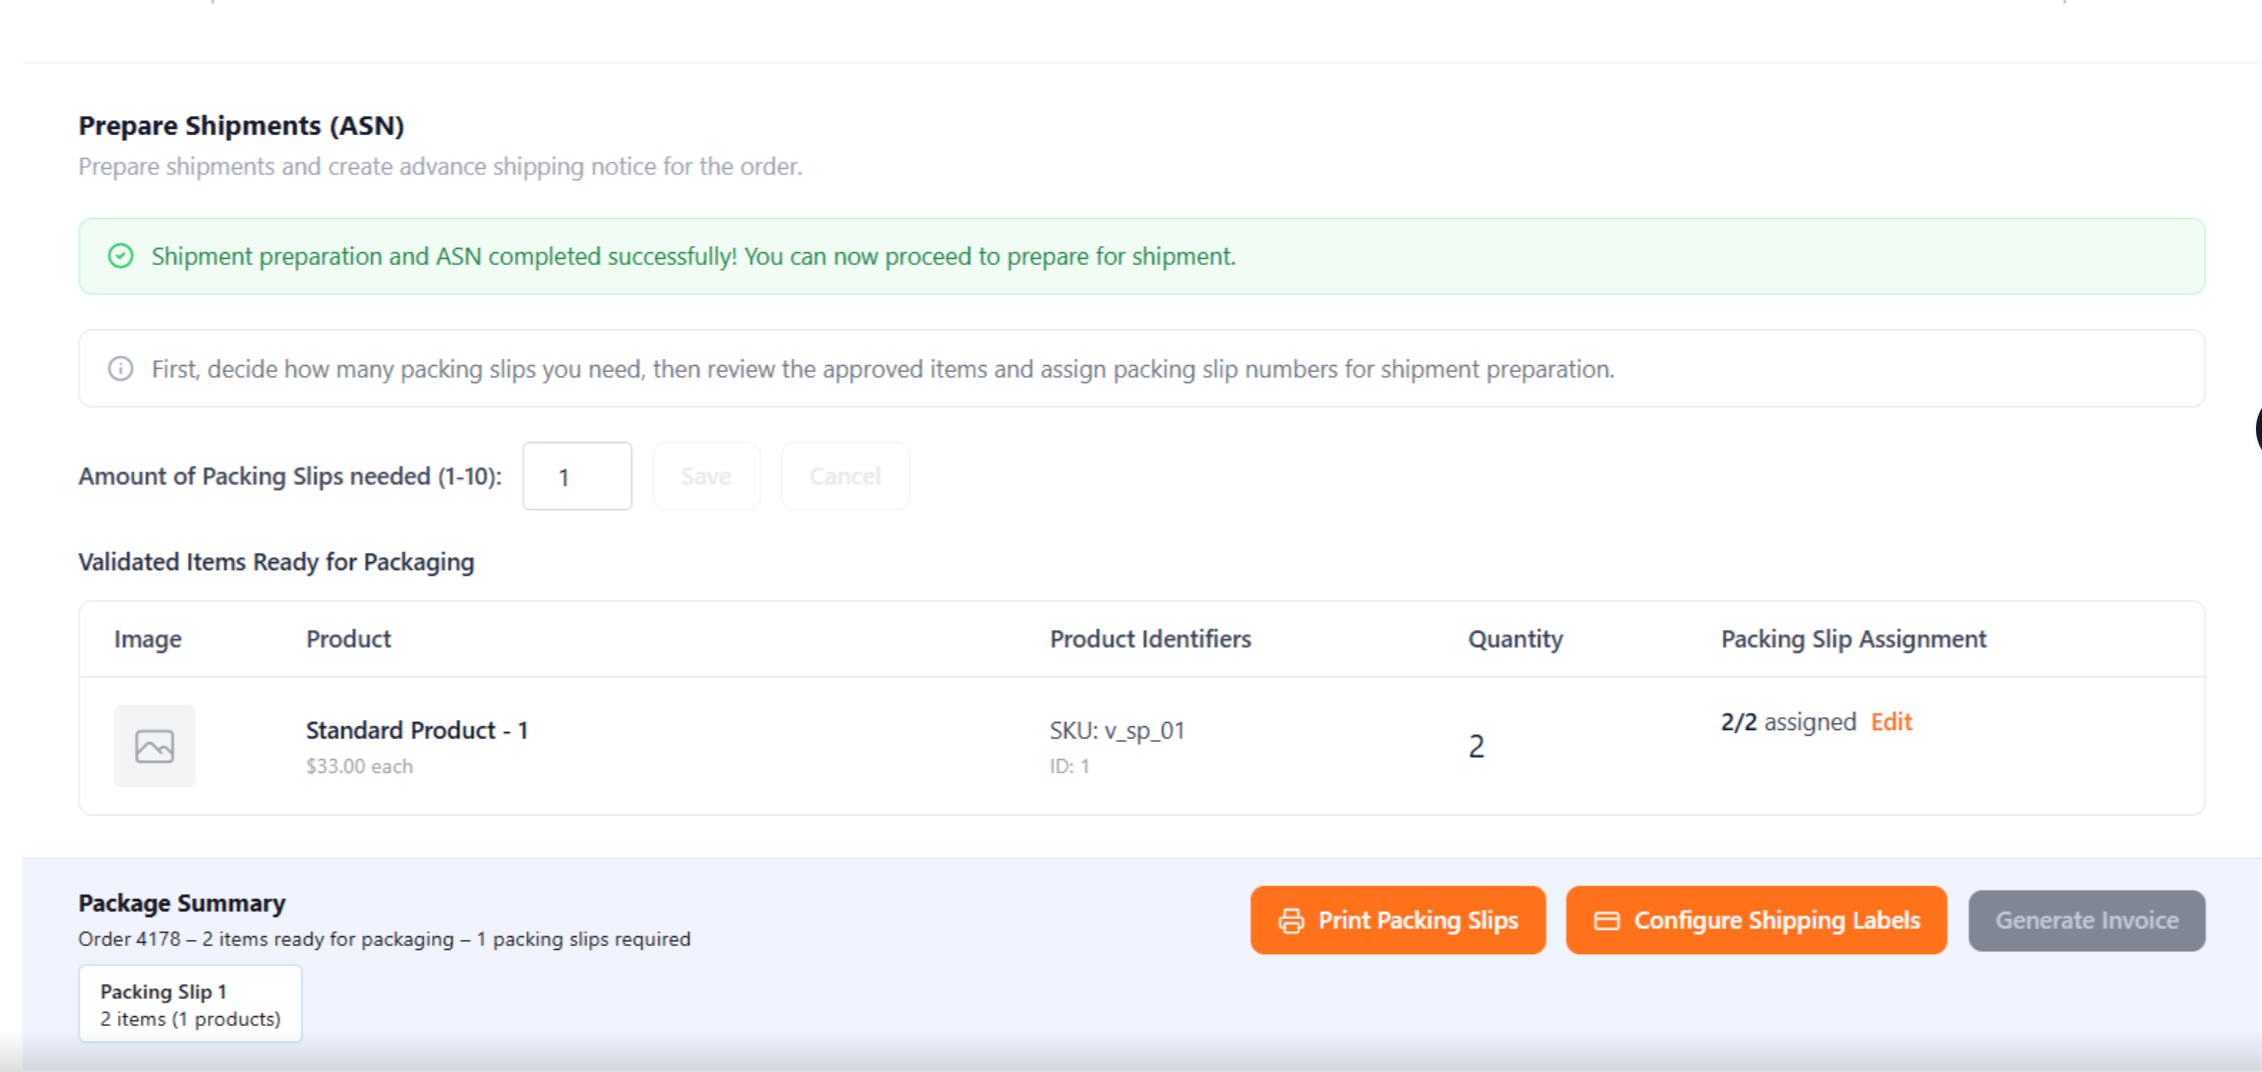Viewport: 2262px width, 1072px height.
Task: Click the Cancel button
Action: point(845,476)
